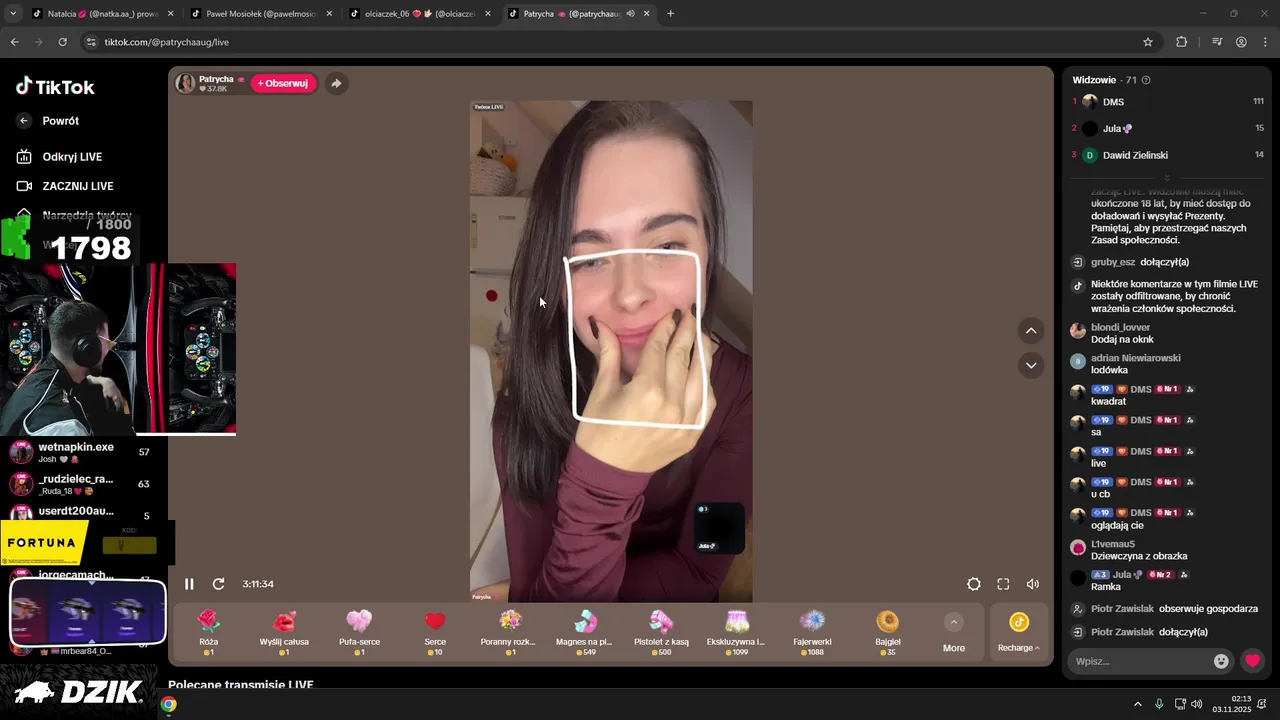Open the Chrome profile icon
1280x720 pixels.
click(x=1241, y=42)
